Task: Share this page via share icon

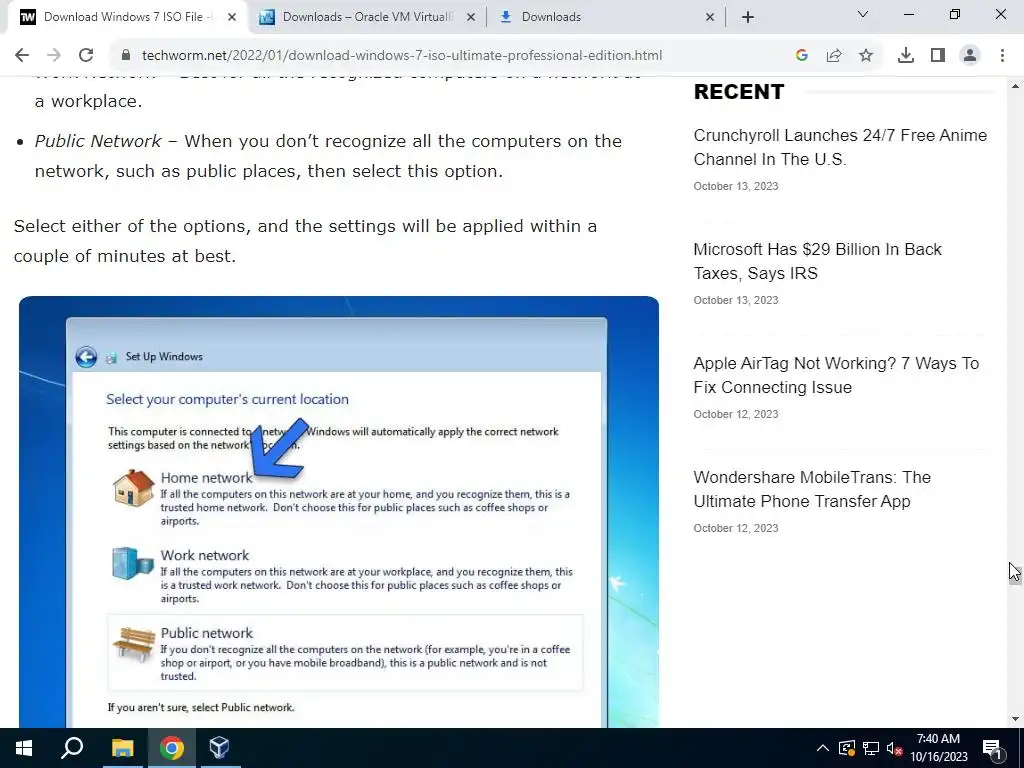Action: pos(834,56)
